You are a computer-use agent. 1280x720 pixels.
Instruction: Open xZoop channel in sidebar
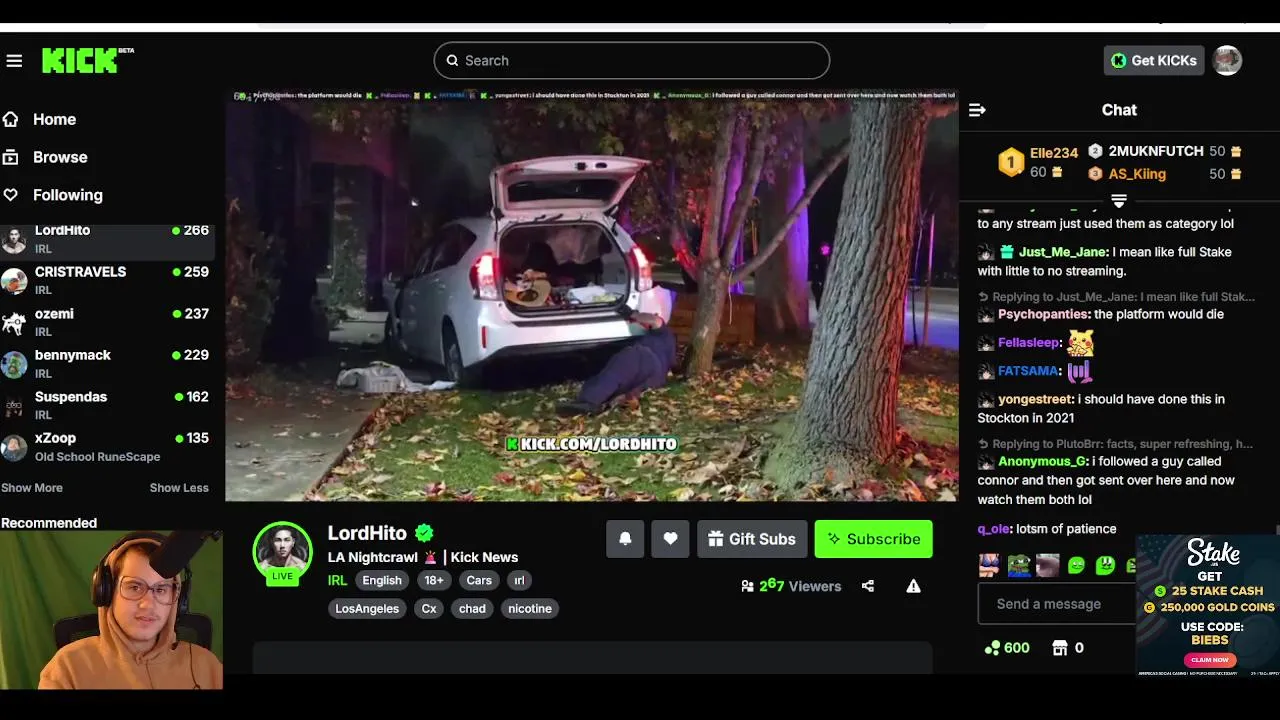click(105, 446)
